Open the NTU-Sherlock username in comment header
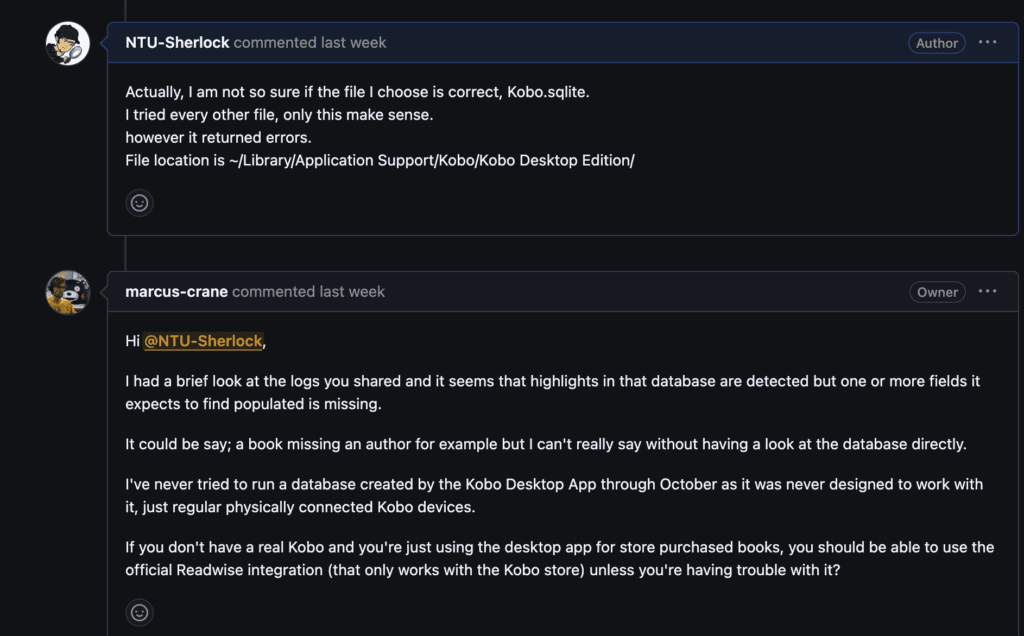 coord(177,43)
